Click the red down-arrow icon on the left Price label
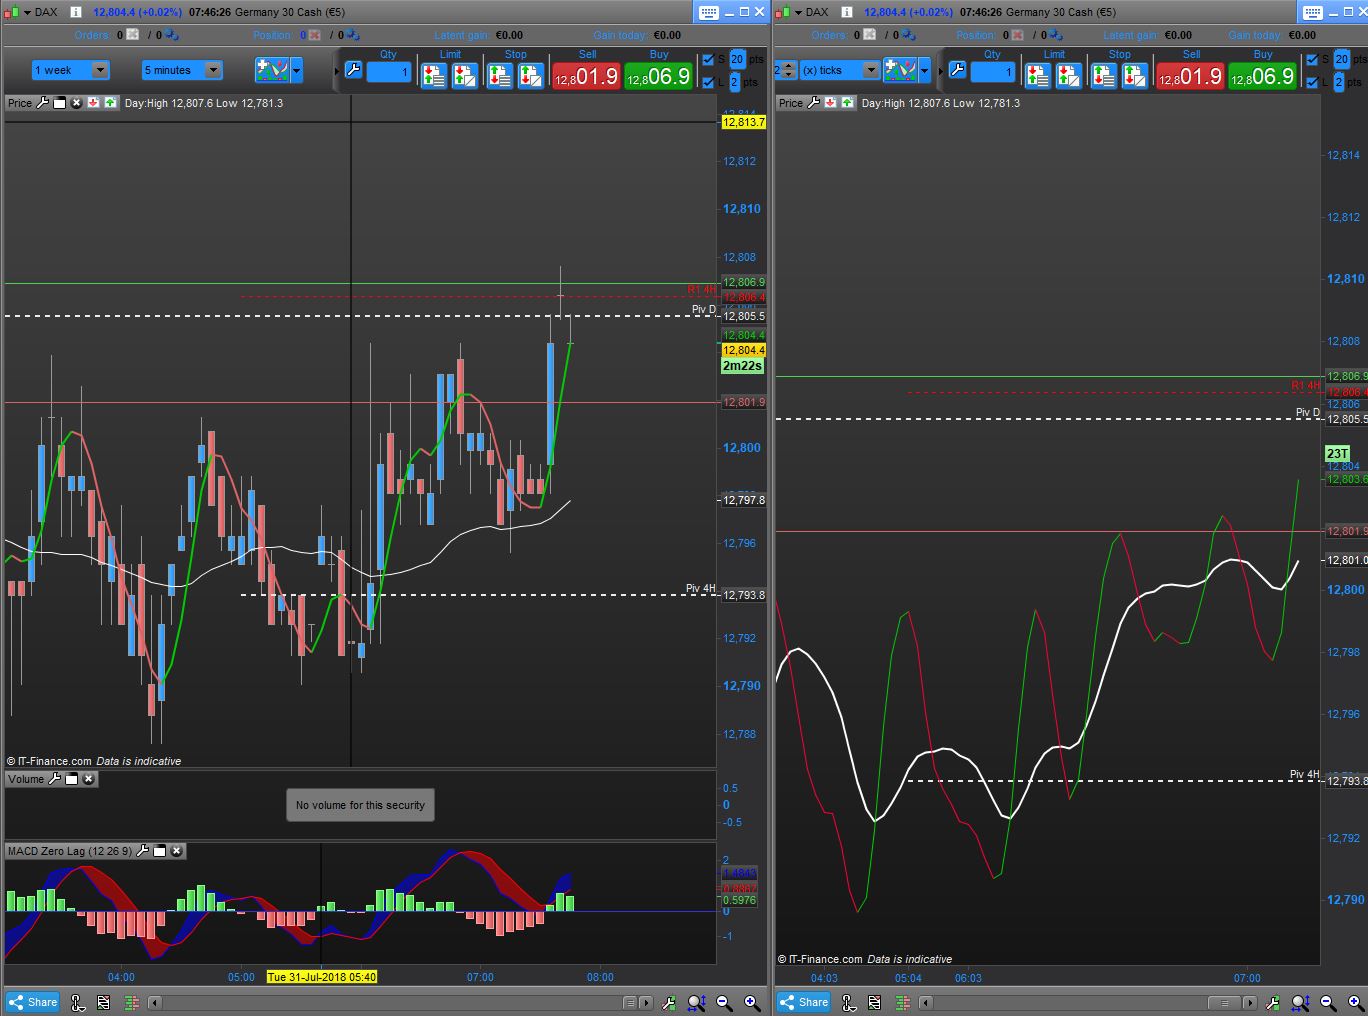 tap(94, 103)
